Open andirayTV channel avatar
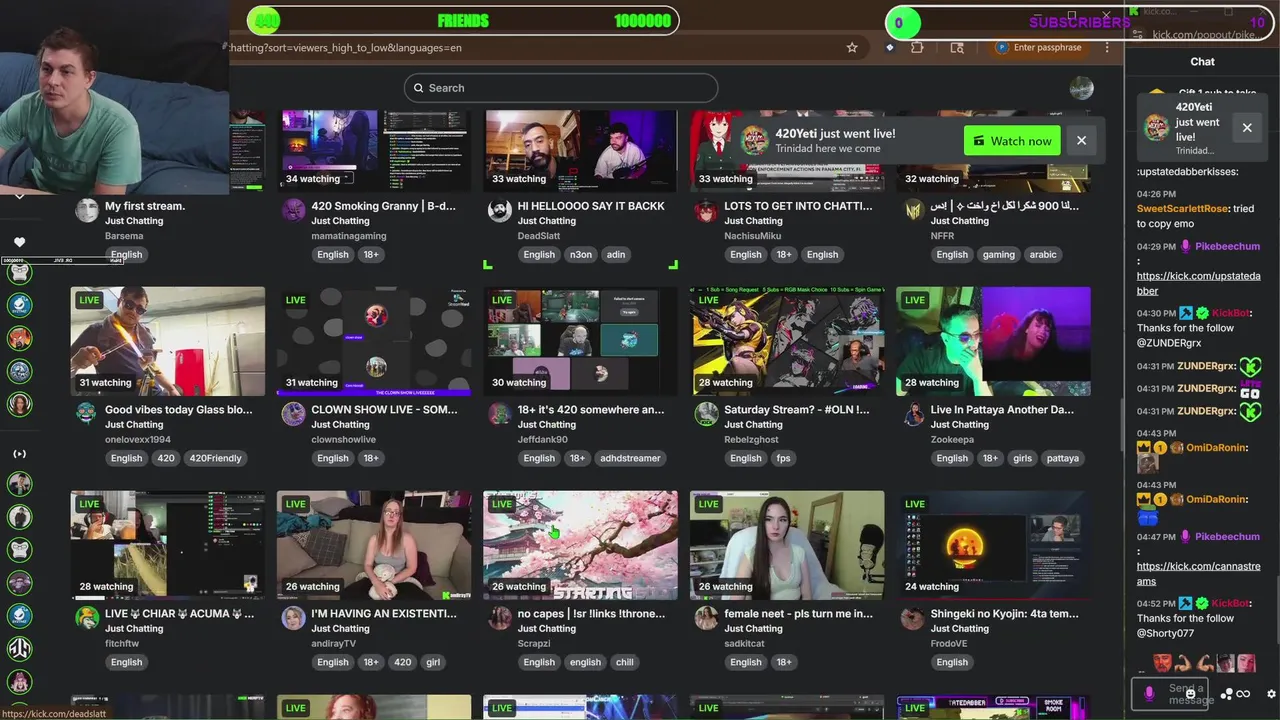The image size is (1280, 720). 293,618
